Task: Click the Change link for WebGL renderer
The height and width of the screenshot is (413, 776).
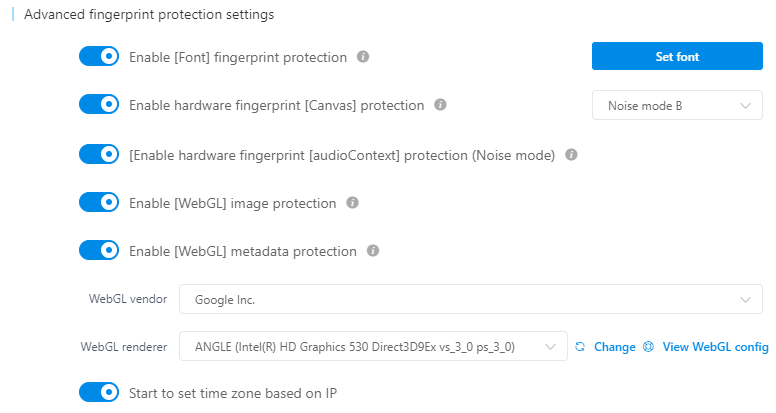Action: (615, 347)
